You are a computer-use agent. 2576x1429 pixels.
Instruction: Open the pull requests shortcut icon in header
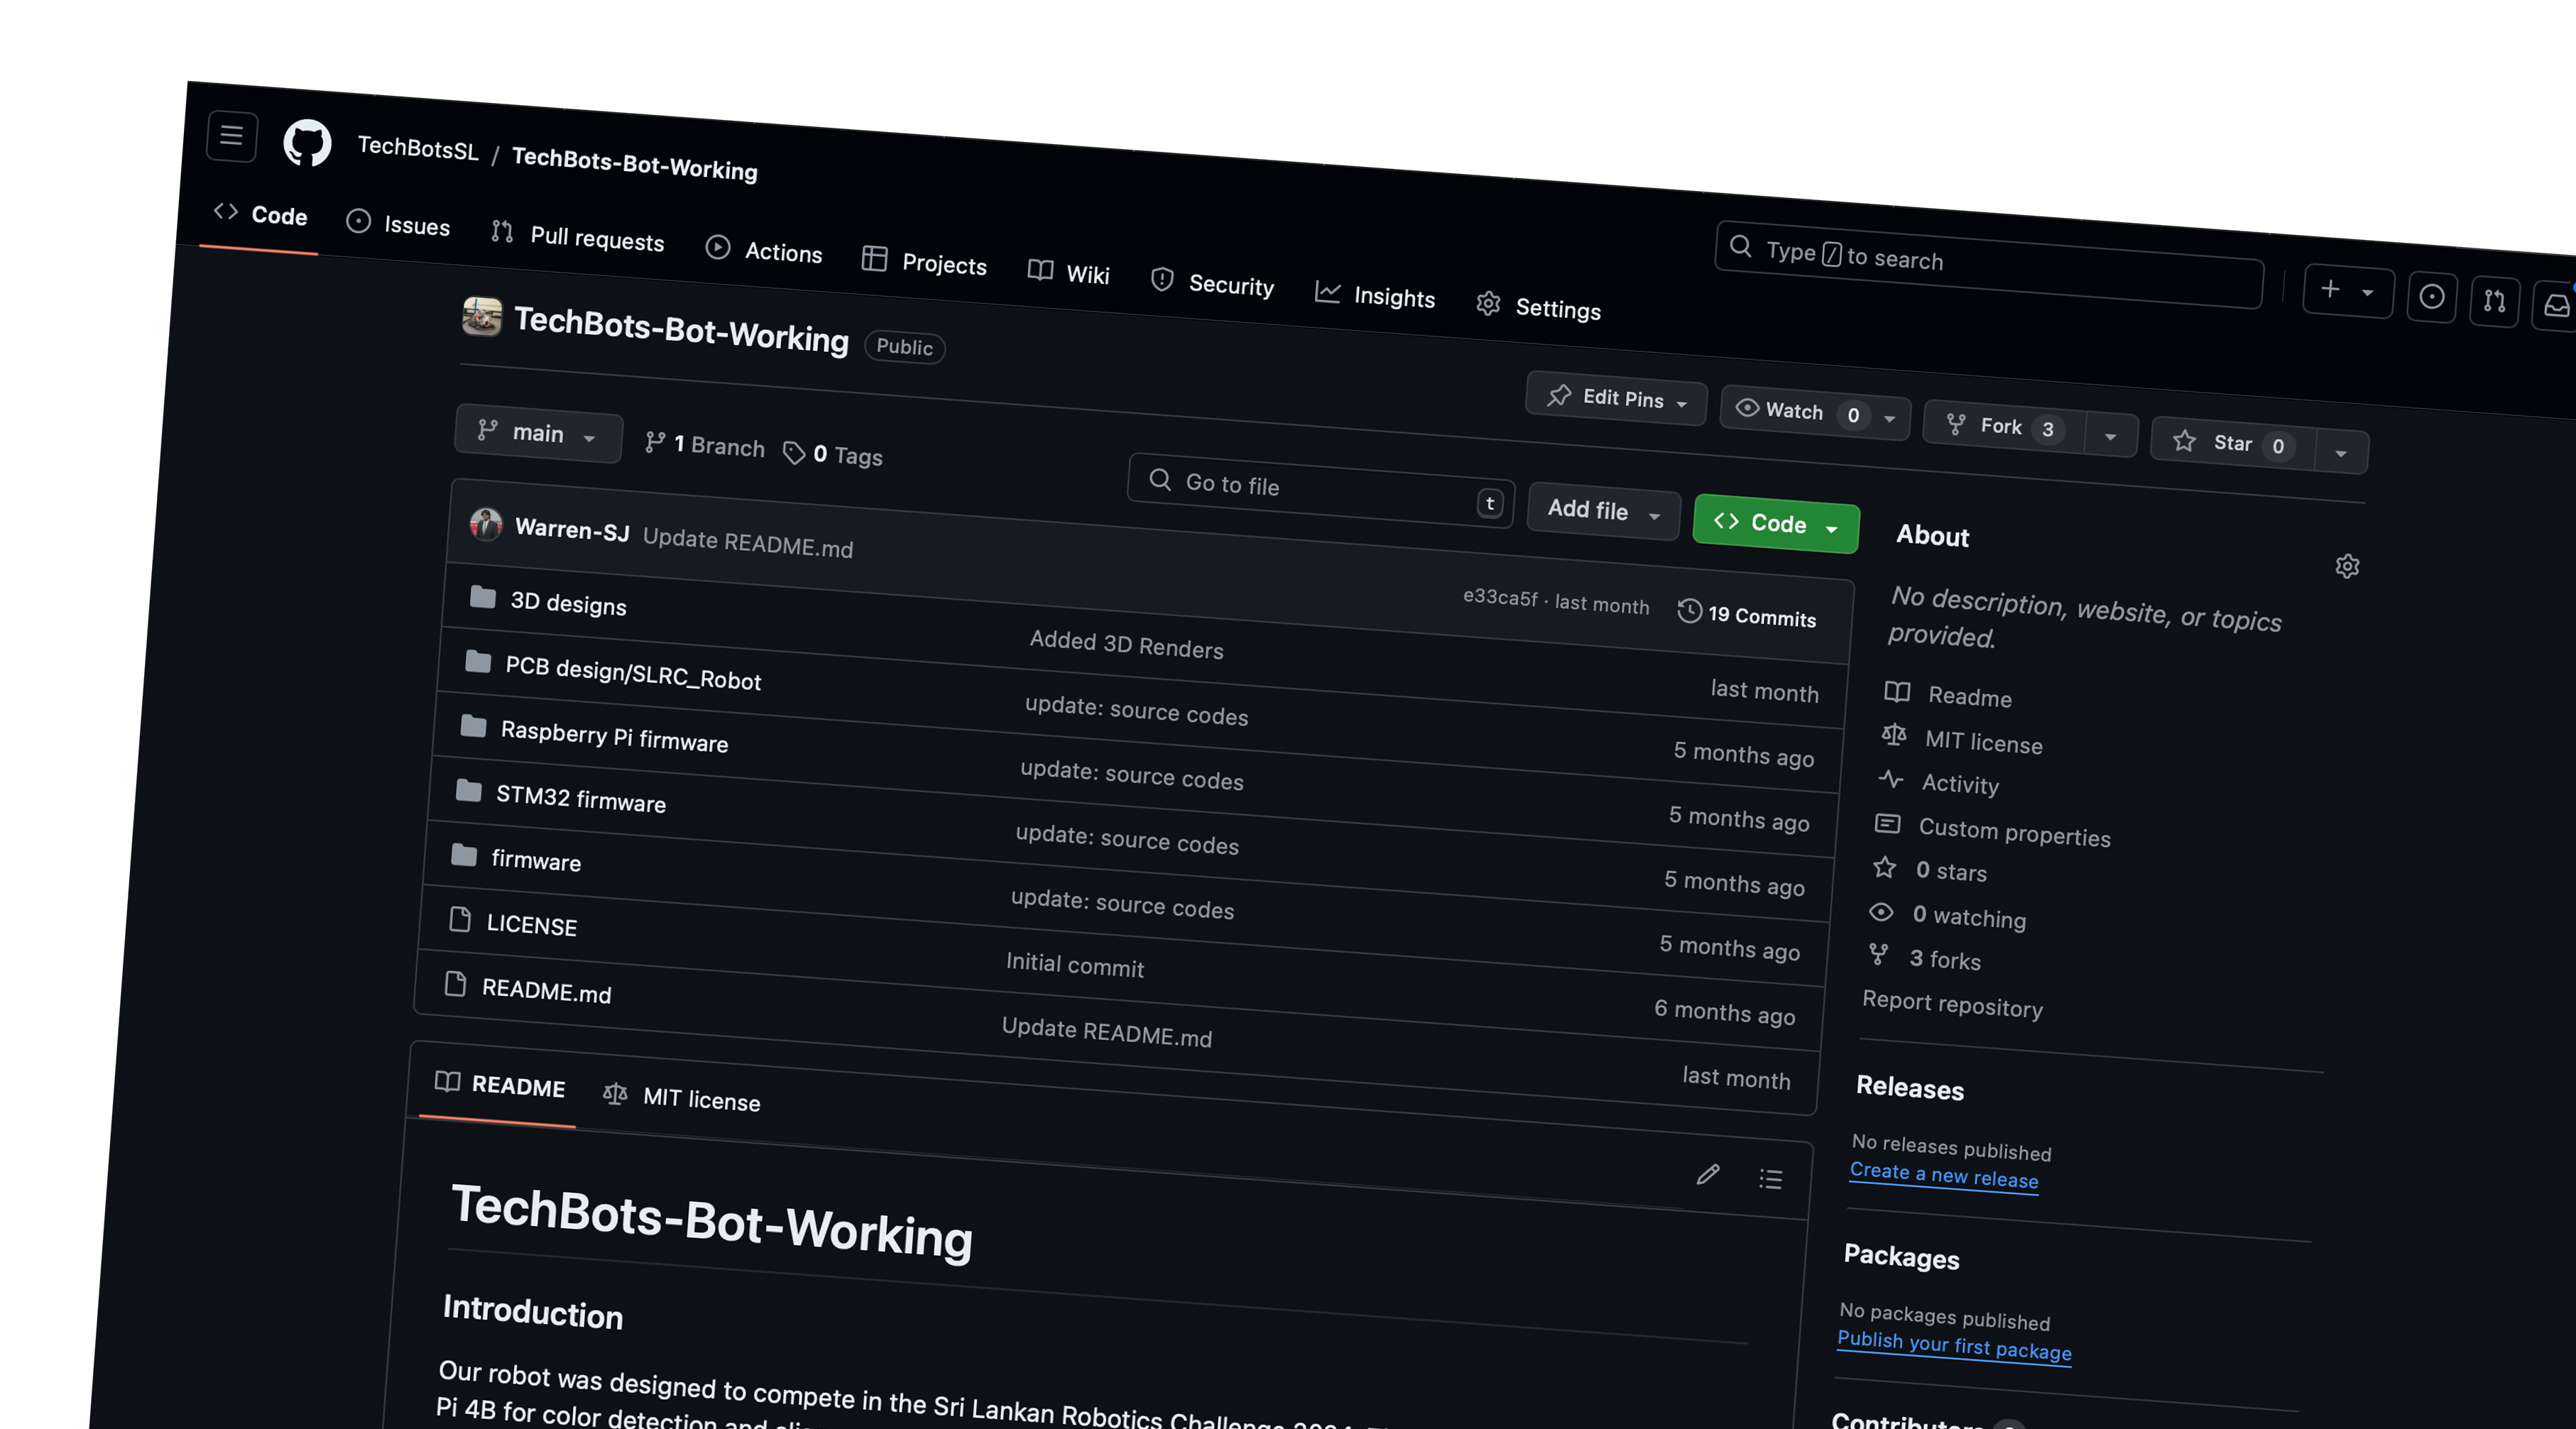pyautogui.click(x=2494, y=301)
